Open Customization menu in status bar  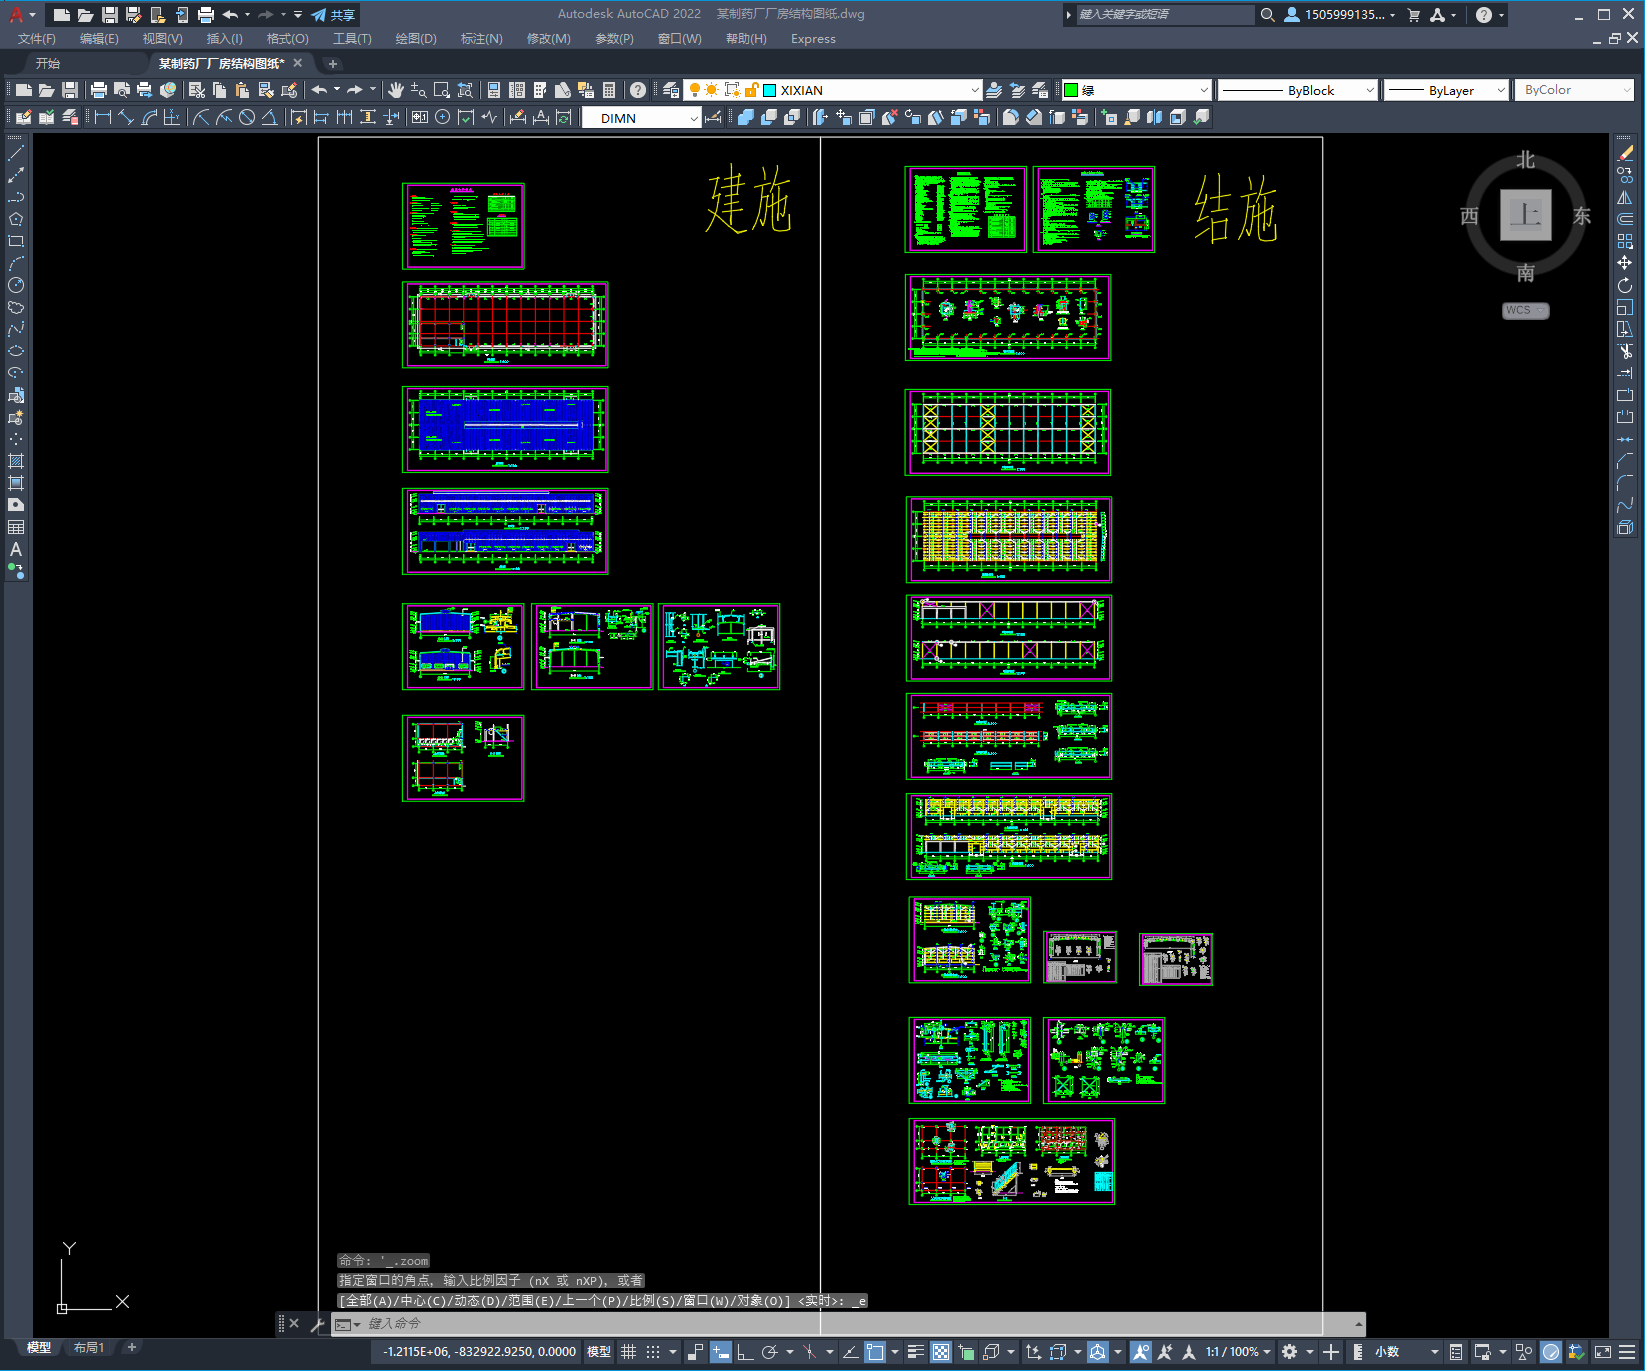[1627, 1352]
